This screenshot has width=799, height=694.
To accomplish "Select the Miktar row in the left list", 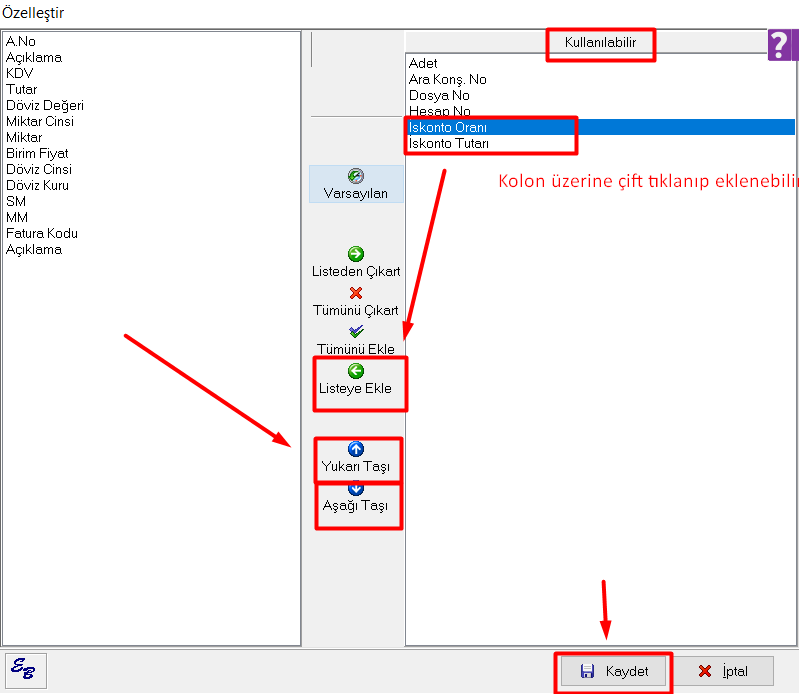I will [x=151, y=138].
